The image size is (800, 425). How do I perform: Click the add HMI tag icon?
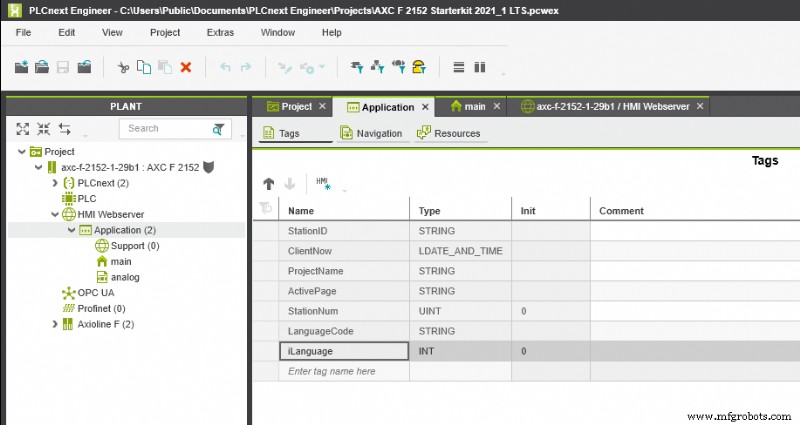(323, 183)
